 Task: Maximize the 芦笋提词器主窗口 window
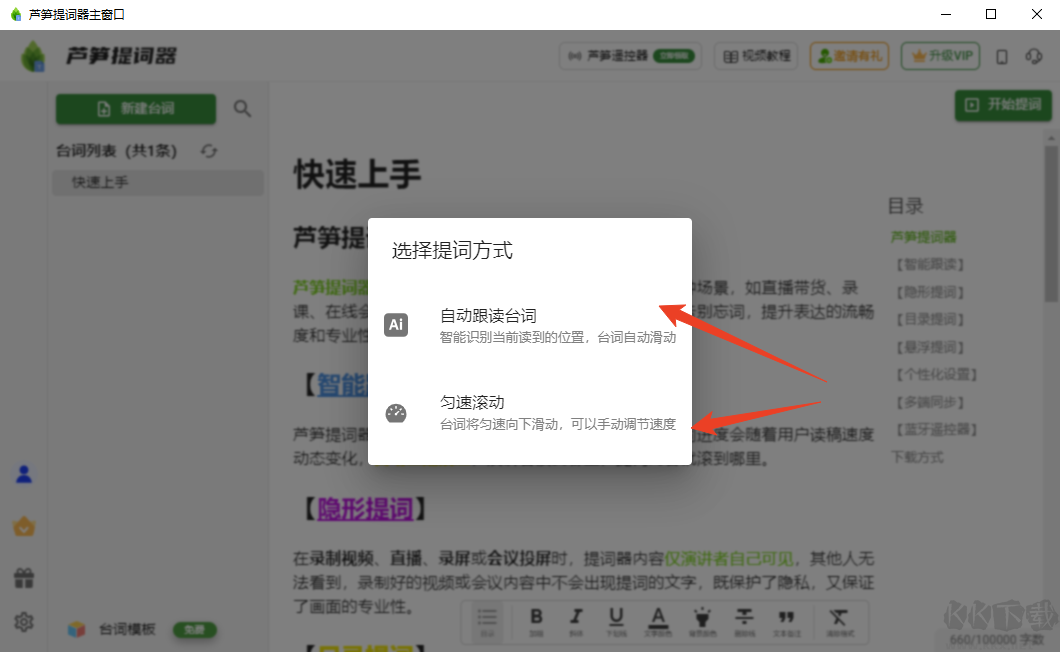coord(991,14)
